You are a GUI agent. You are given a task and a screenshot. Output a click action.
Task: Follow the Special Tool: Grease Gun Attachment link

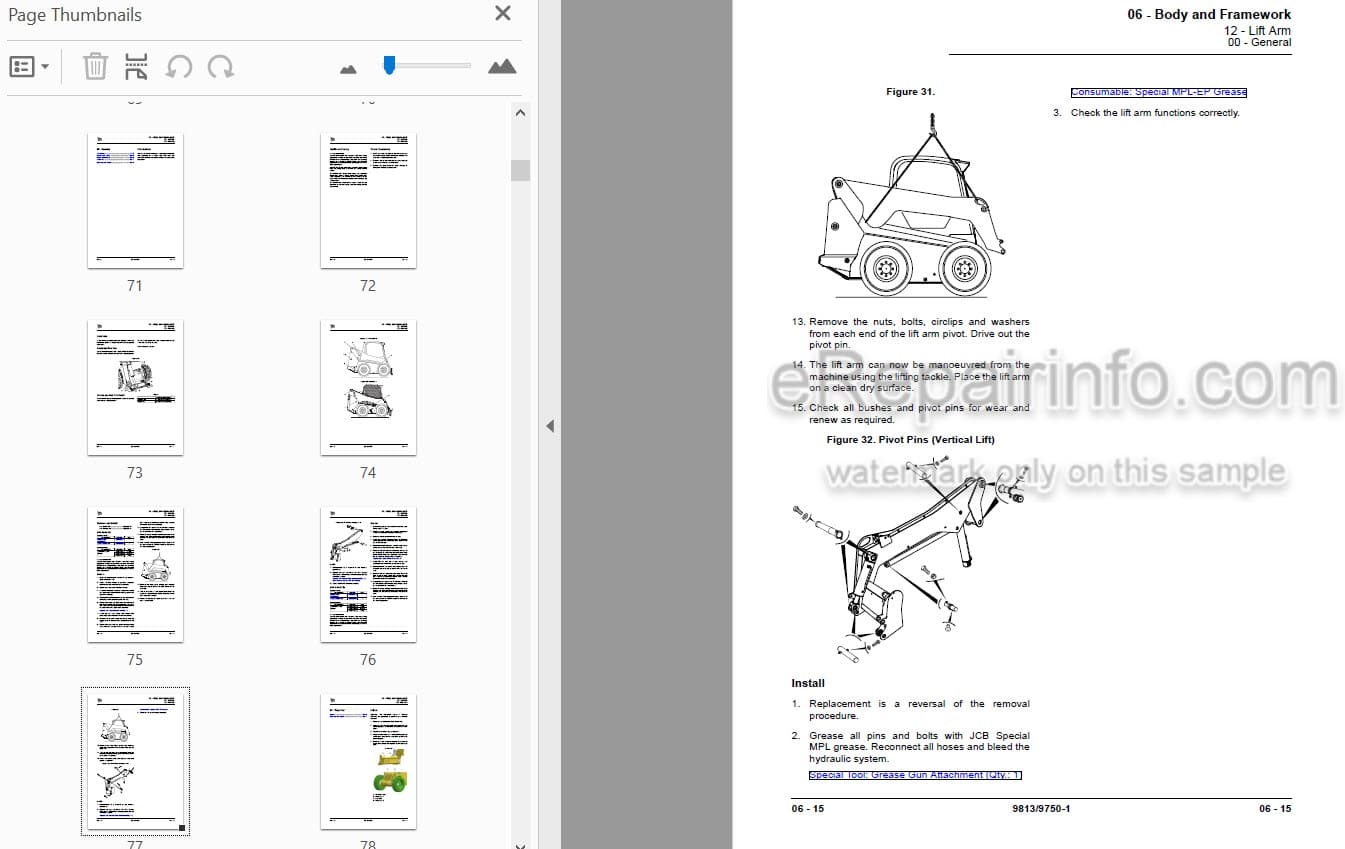[915, 775]
